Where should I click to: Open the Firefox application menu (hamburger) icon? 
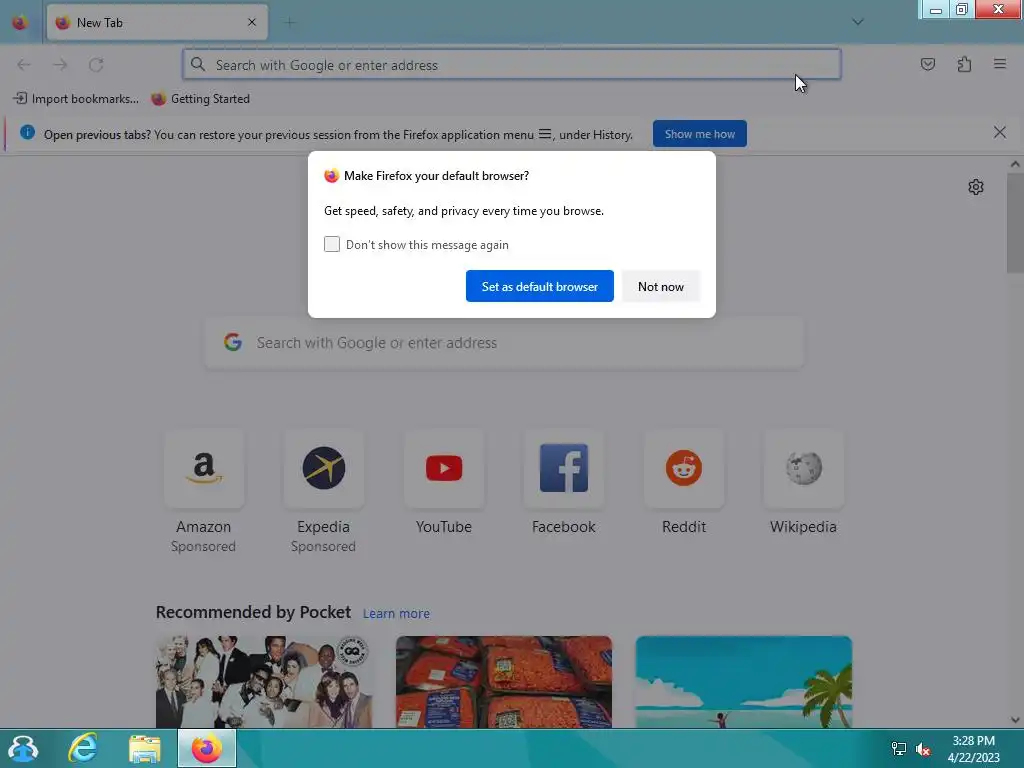[999, 64]
